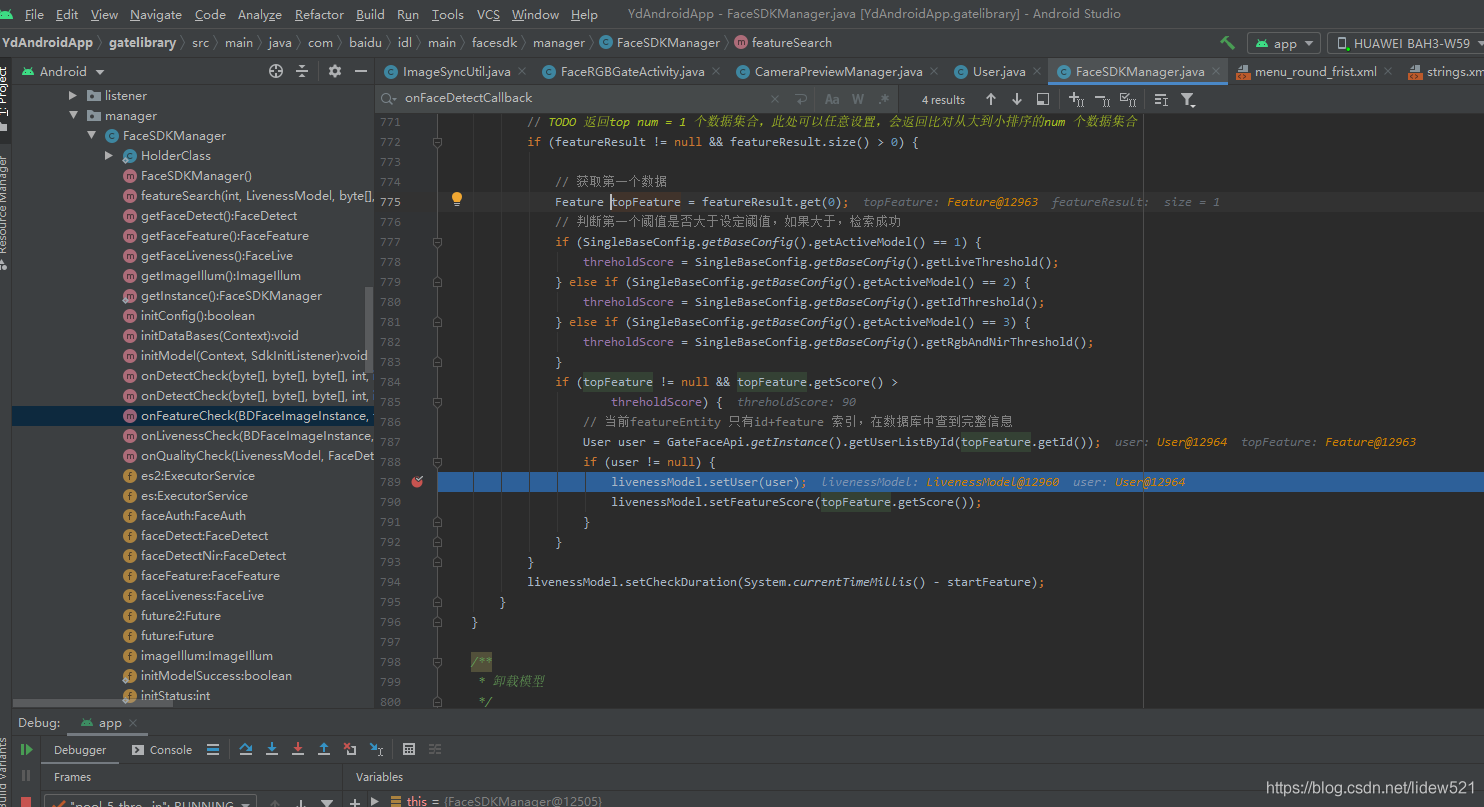Open the HUAWEI BAH3-W59 device dropdown
1484x807 pixels.
(x=1405, y=43)
